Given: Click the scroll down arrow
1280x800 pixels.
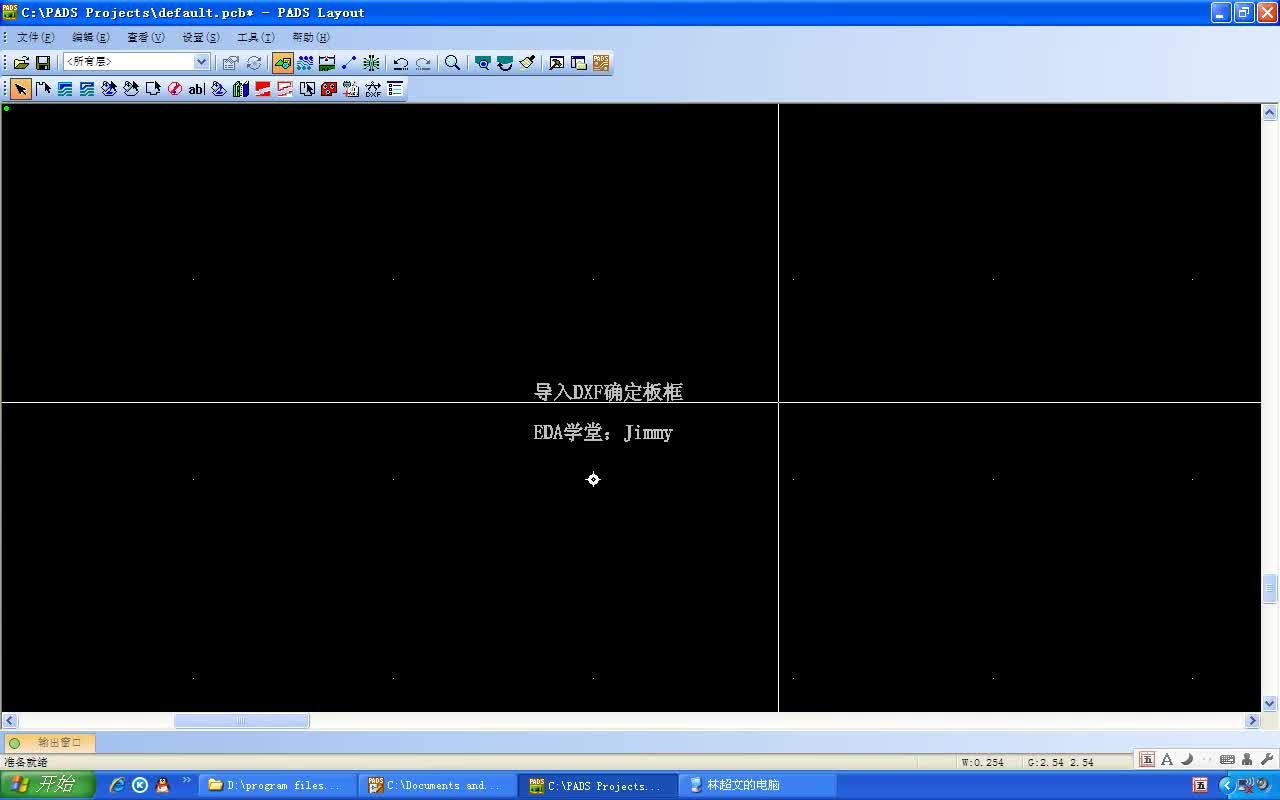Looking at the screenshot, I should click(1270, 704).
